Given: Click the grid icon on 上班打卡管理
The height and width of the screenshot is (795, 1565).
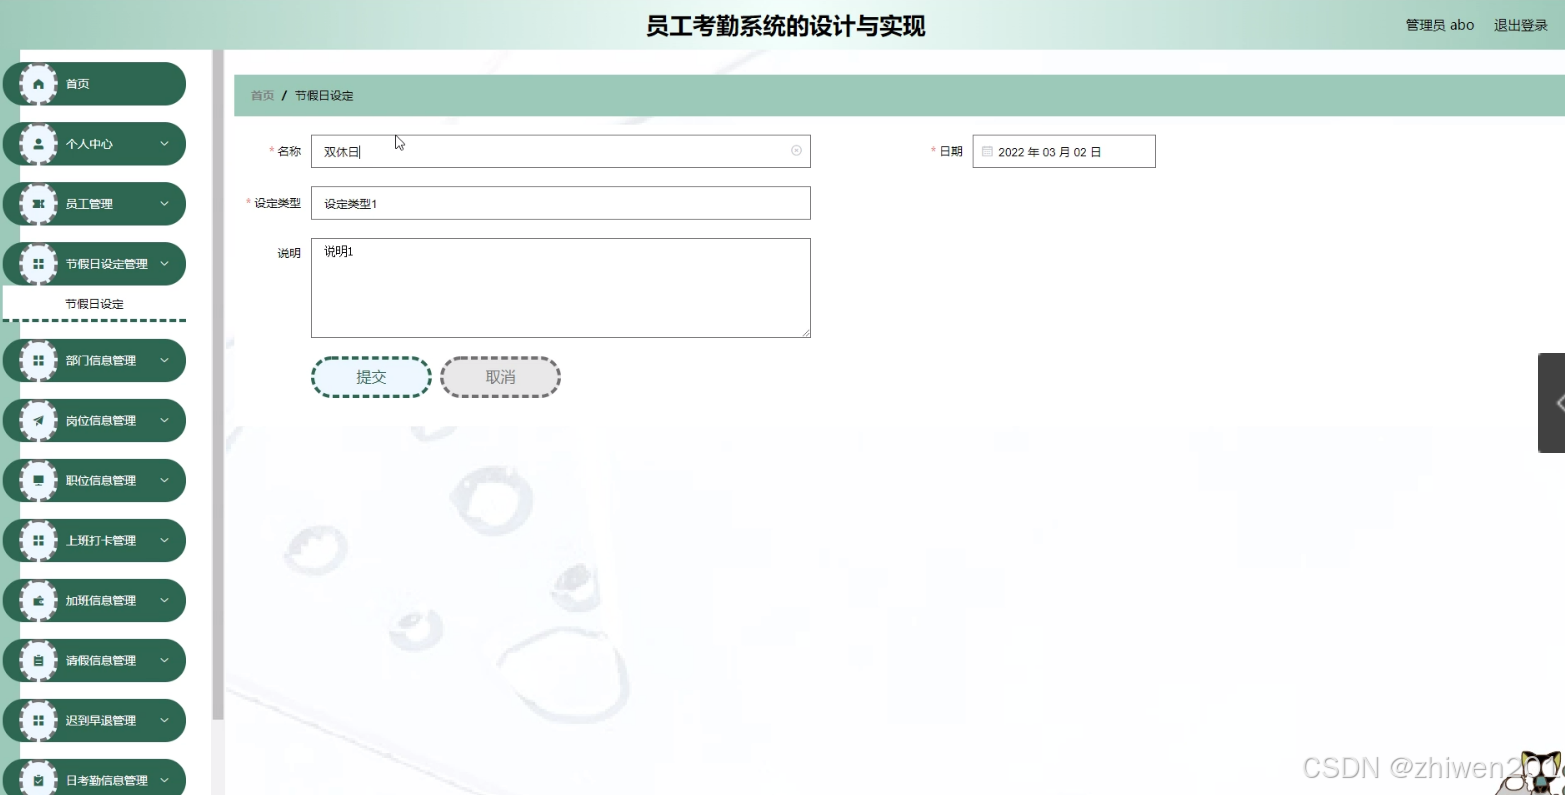Looking at the screenshot, I should (x=39, y=540).
